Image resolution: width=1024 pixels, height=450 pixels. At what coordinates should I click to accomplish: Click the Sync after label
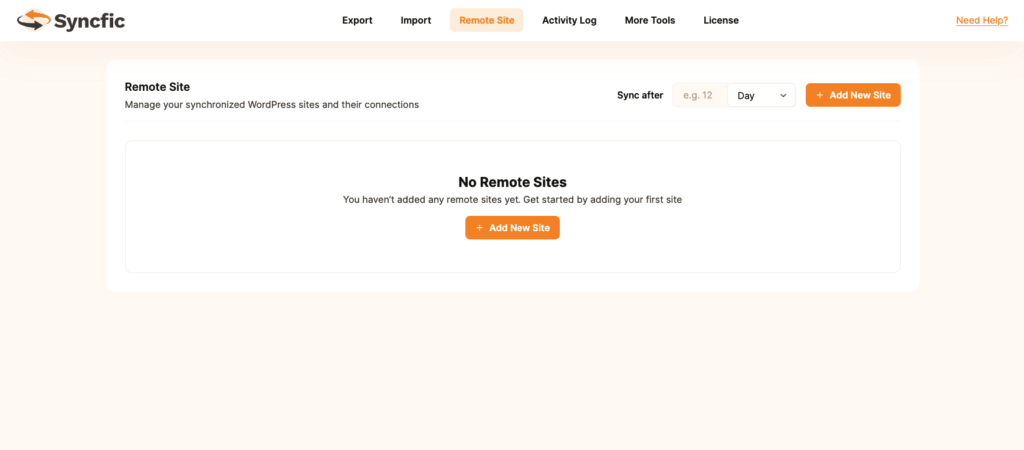tap(640, 95)
